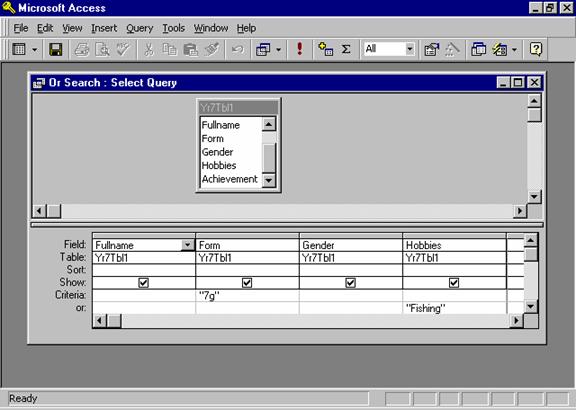Click the Save floppy disk icon

coord(56,49)
